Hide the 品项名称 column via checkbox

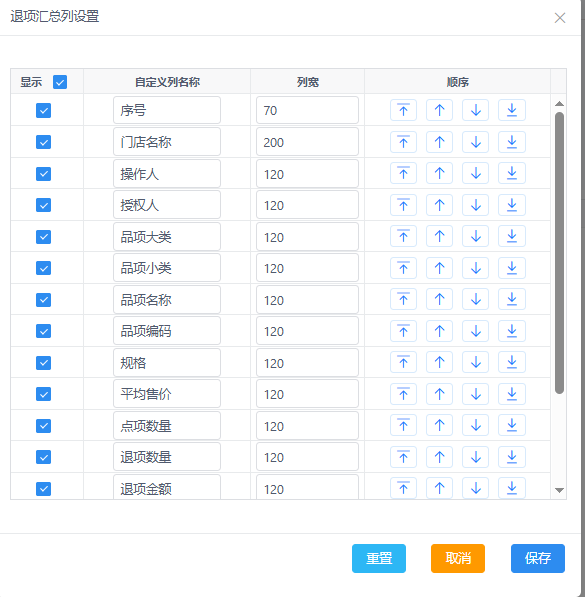43,300
